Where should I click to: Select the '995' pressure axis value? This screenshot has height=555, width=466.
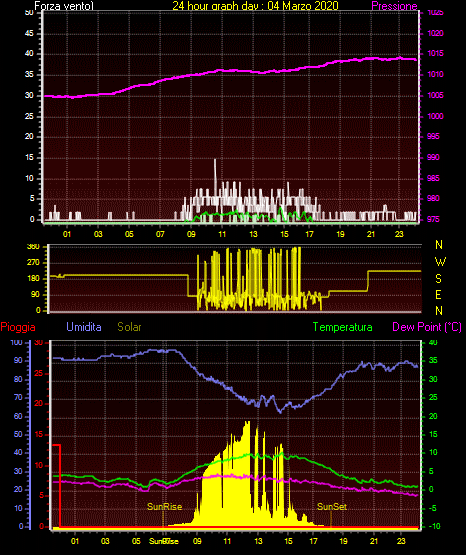pos(433,136)
